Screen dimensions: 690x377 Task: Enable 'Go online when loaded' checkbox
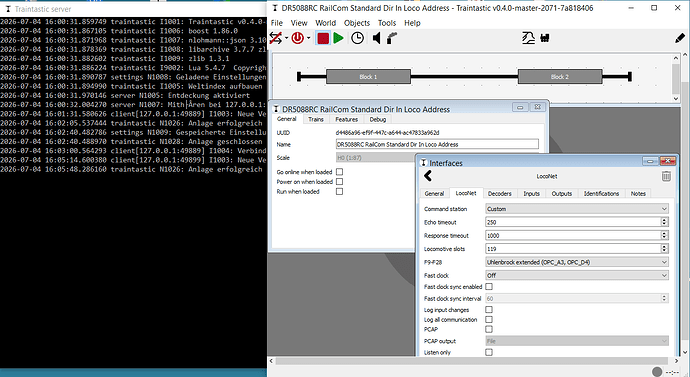339,172
